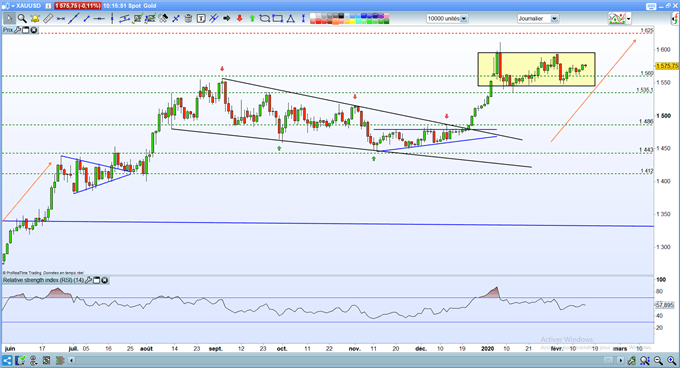The height and width of the screenshot is (368, 680).
Task: Zoom in using bottom magnifier plus
Action: (671, 361)
